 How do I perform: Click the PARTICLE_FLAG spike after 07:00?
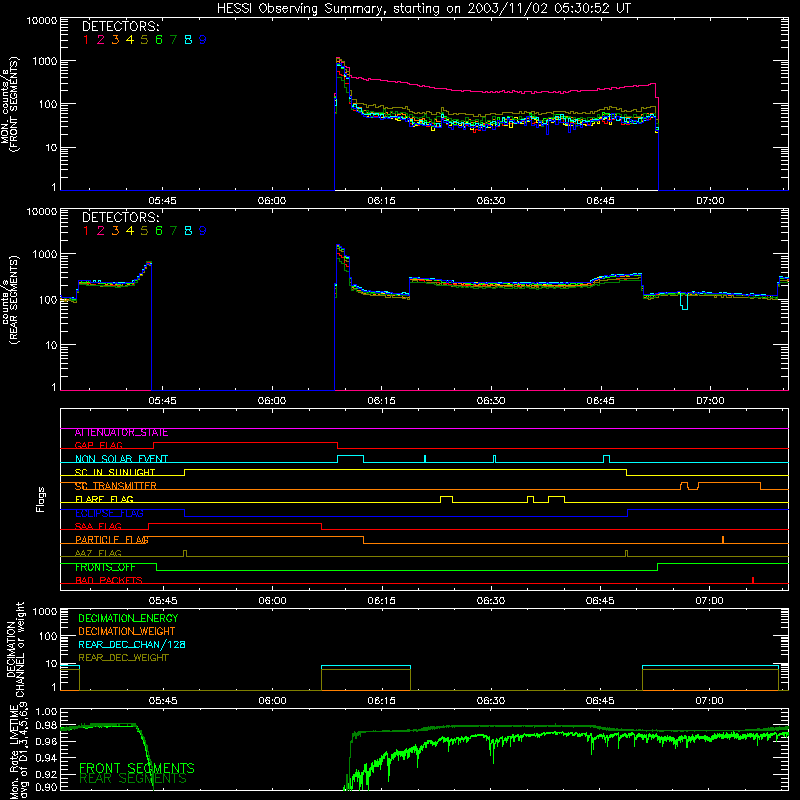coord(723,540)
